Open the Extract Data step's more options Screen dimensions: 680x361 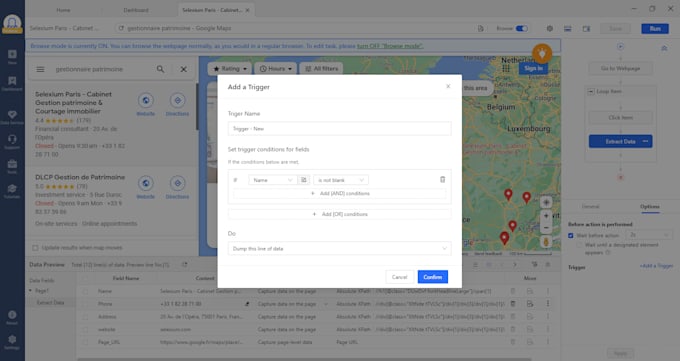[x=646, y=141]
